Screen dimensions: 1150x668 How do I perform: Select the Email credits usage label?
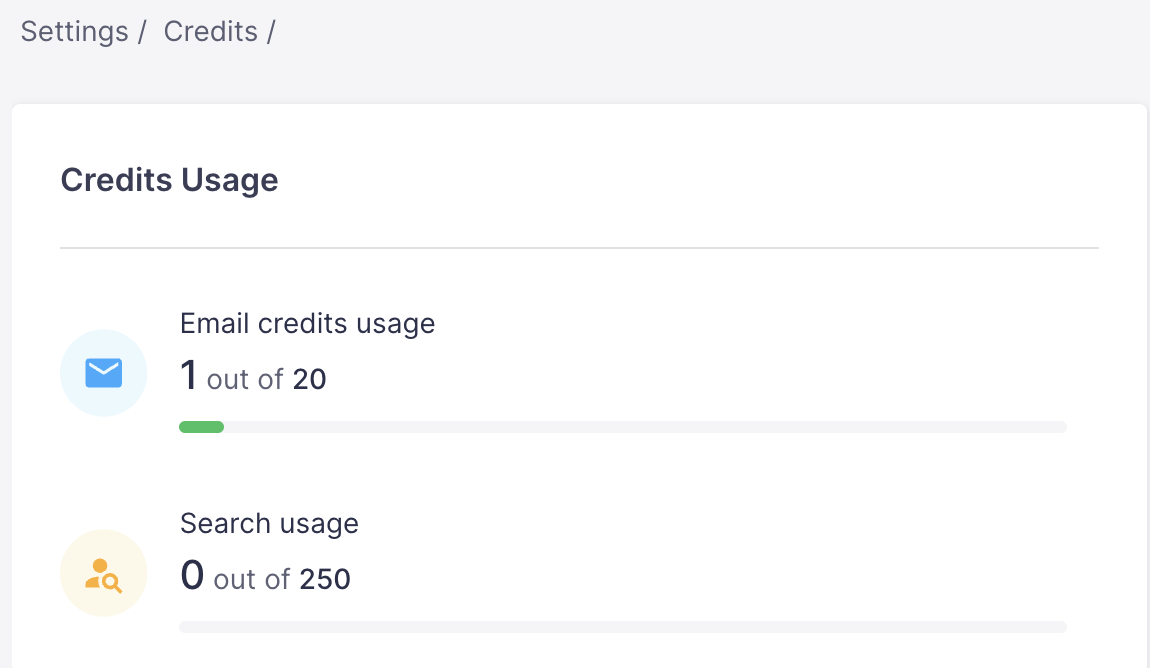click(x=307, y=324)
